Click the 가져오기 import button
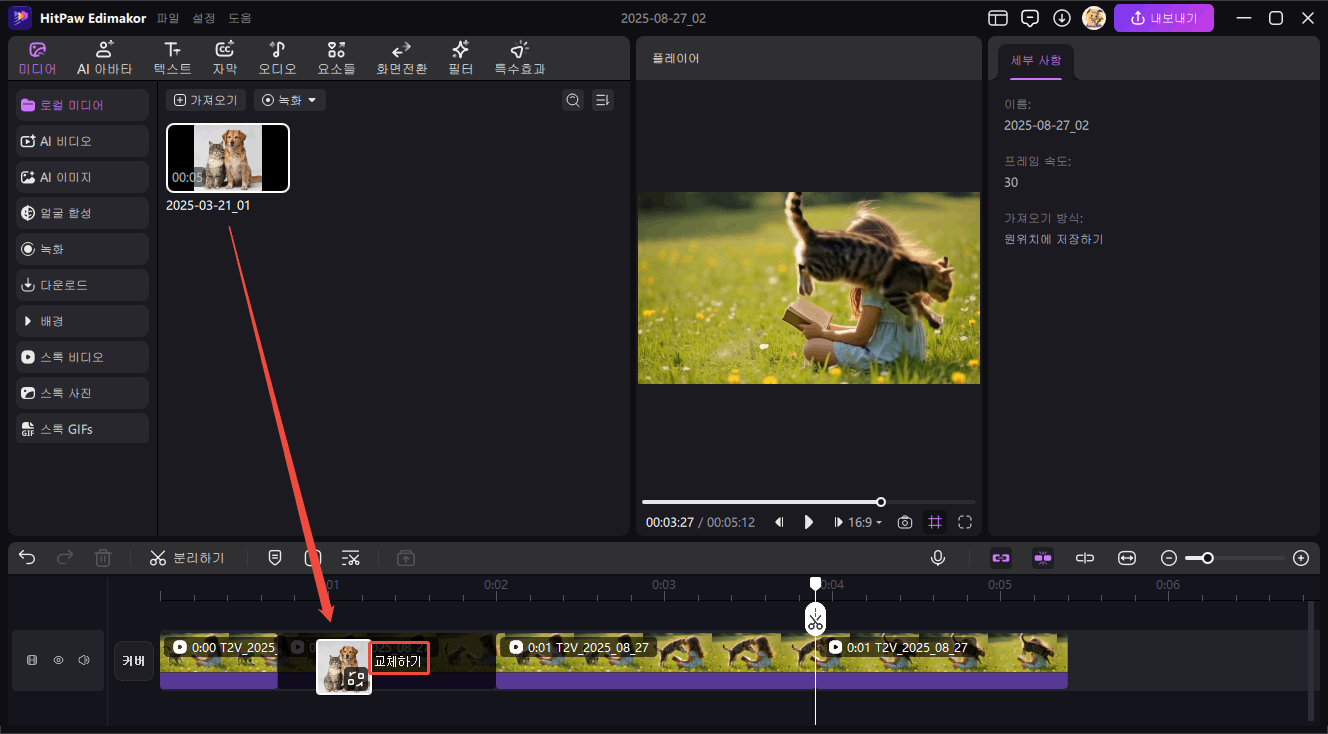This screenshot has width=1328, height=734. tap(205, 100)
